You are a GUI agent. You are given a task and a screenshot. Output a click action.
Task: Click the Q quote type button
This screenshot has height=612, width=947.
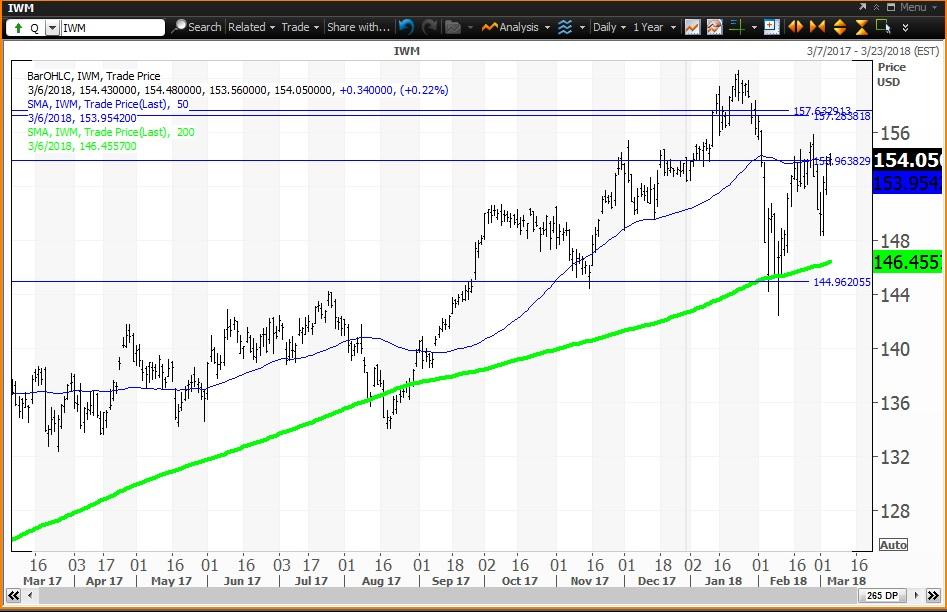click(x=34, y=28)
